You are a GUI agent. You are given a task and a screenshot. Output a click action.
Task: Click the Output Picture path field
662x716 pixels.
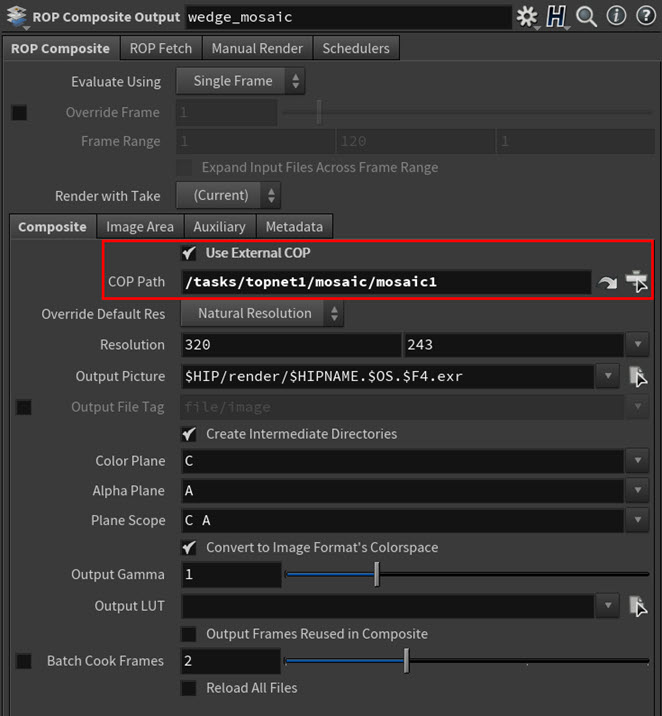click(388, 376)
